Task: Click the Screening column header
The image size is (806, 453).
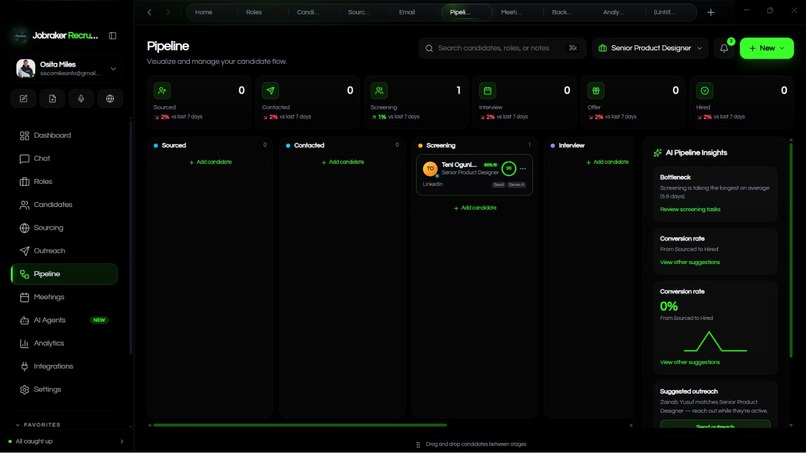Action: [441, 146]
